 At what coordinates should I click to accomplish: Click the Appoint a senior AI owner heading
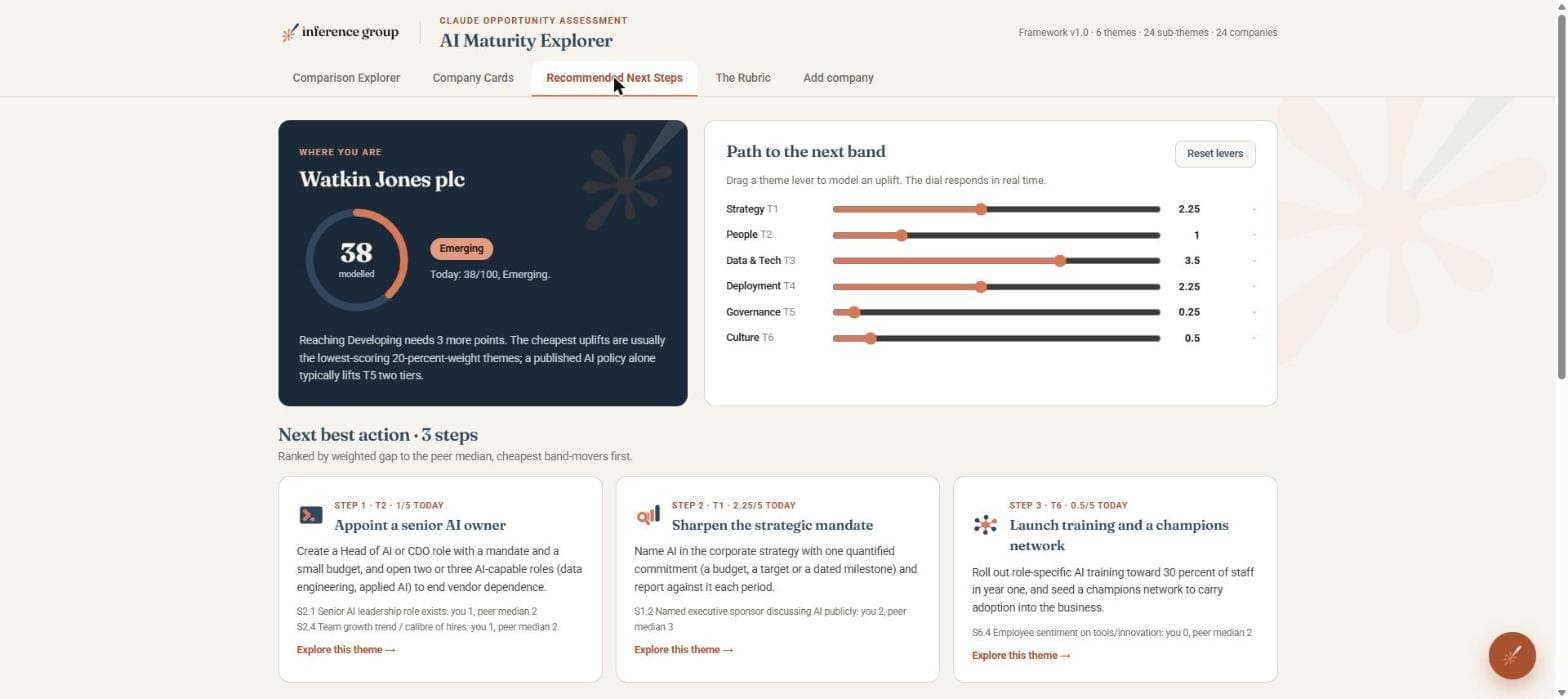pos(420,525)
